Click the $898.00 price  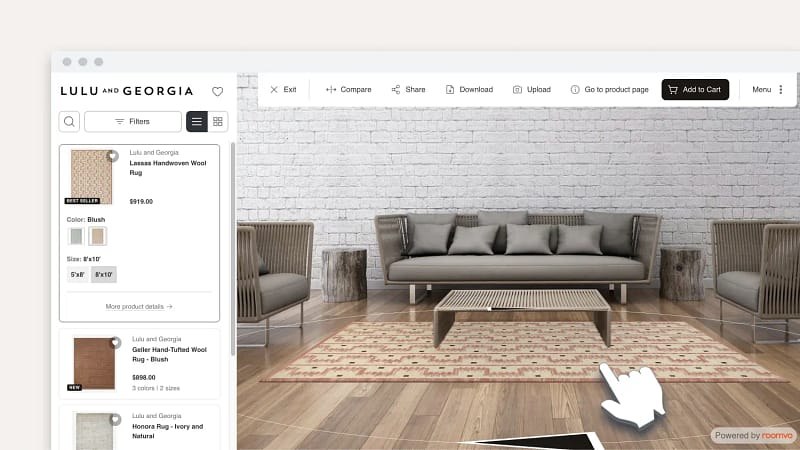pos(144,378)
